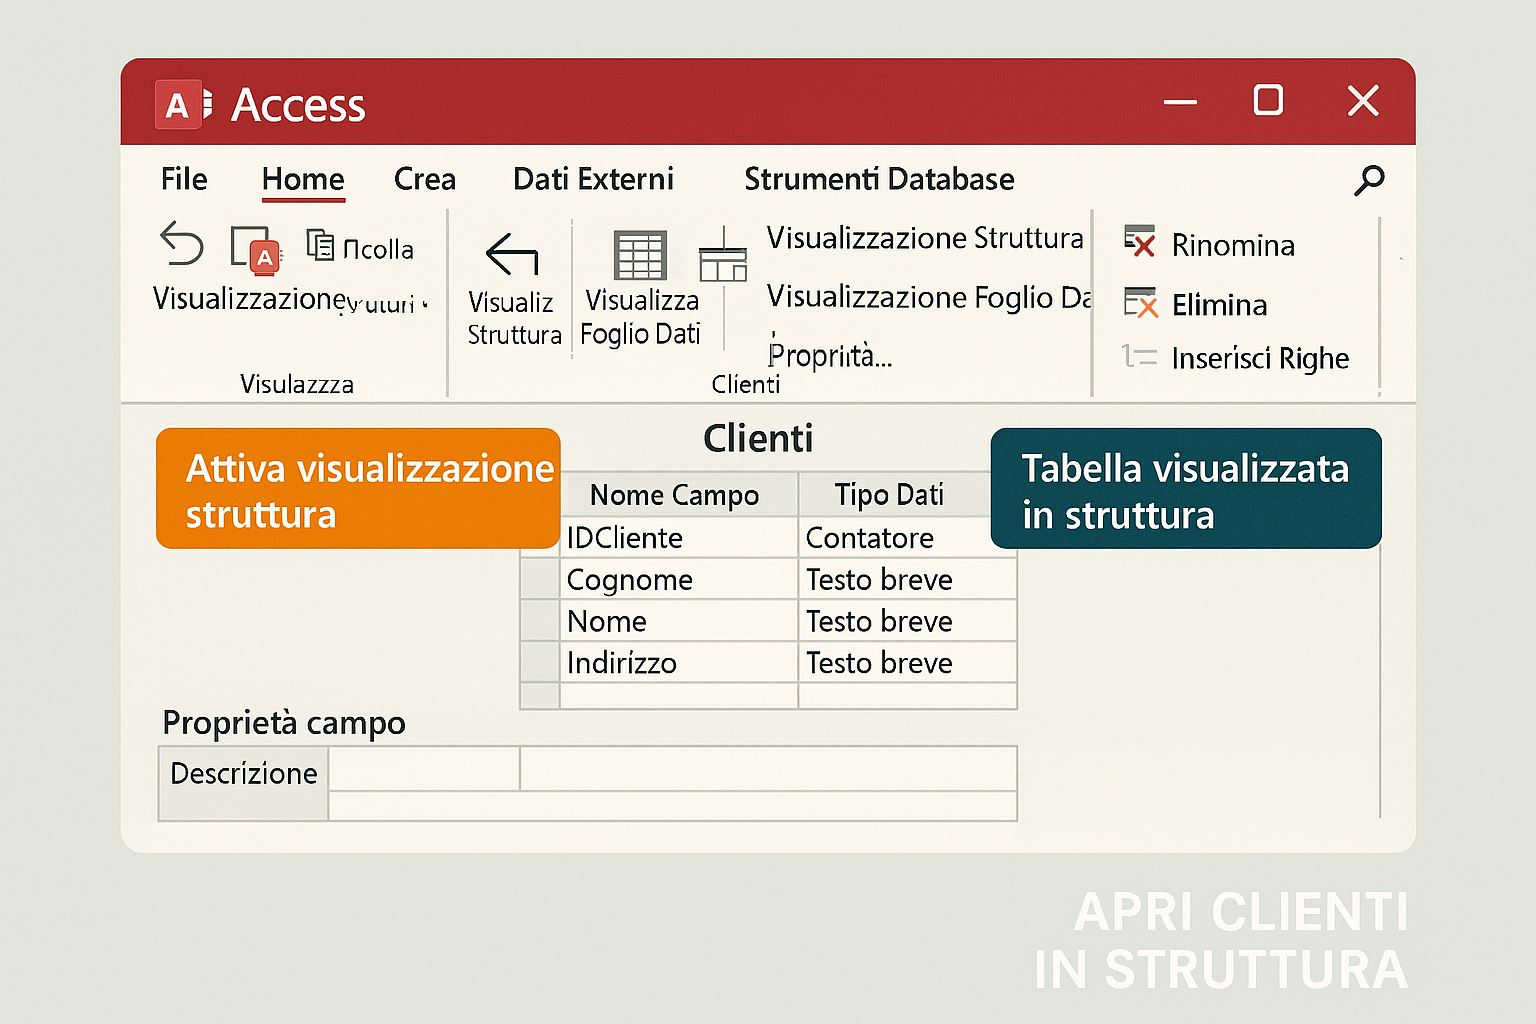The height and width of the screenshot is (1024, 1536).
Task: Switch to the Crea tab
Action: [424, 179]
